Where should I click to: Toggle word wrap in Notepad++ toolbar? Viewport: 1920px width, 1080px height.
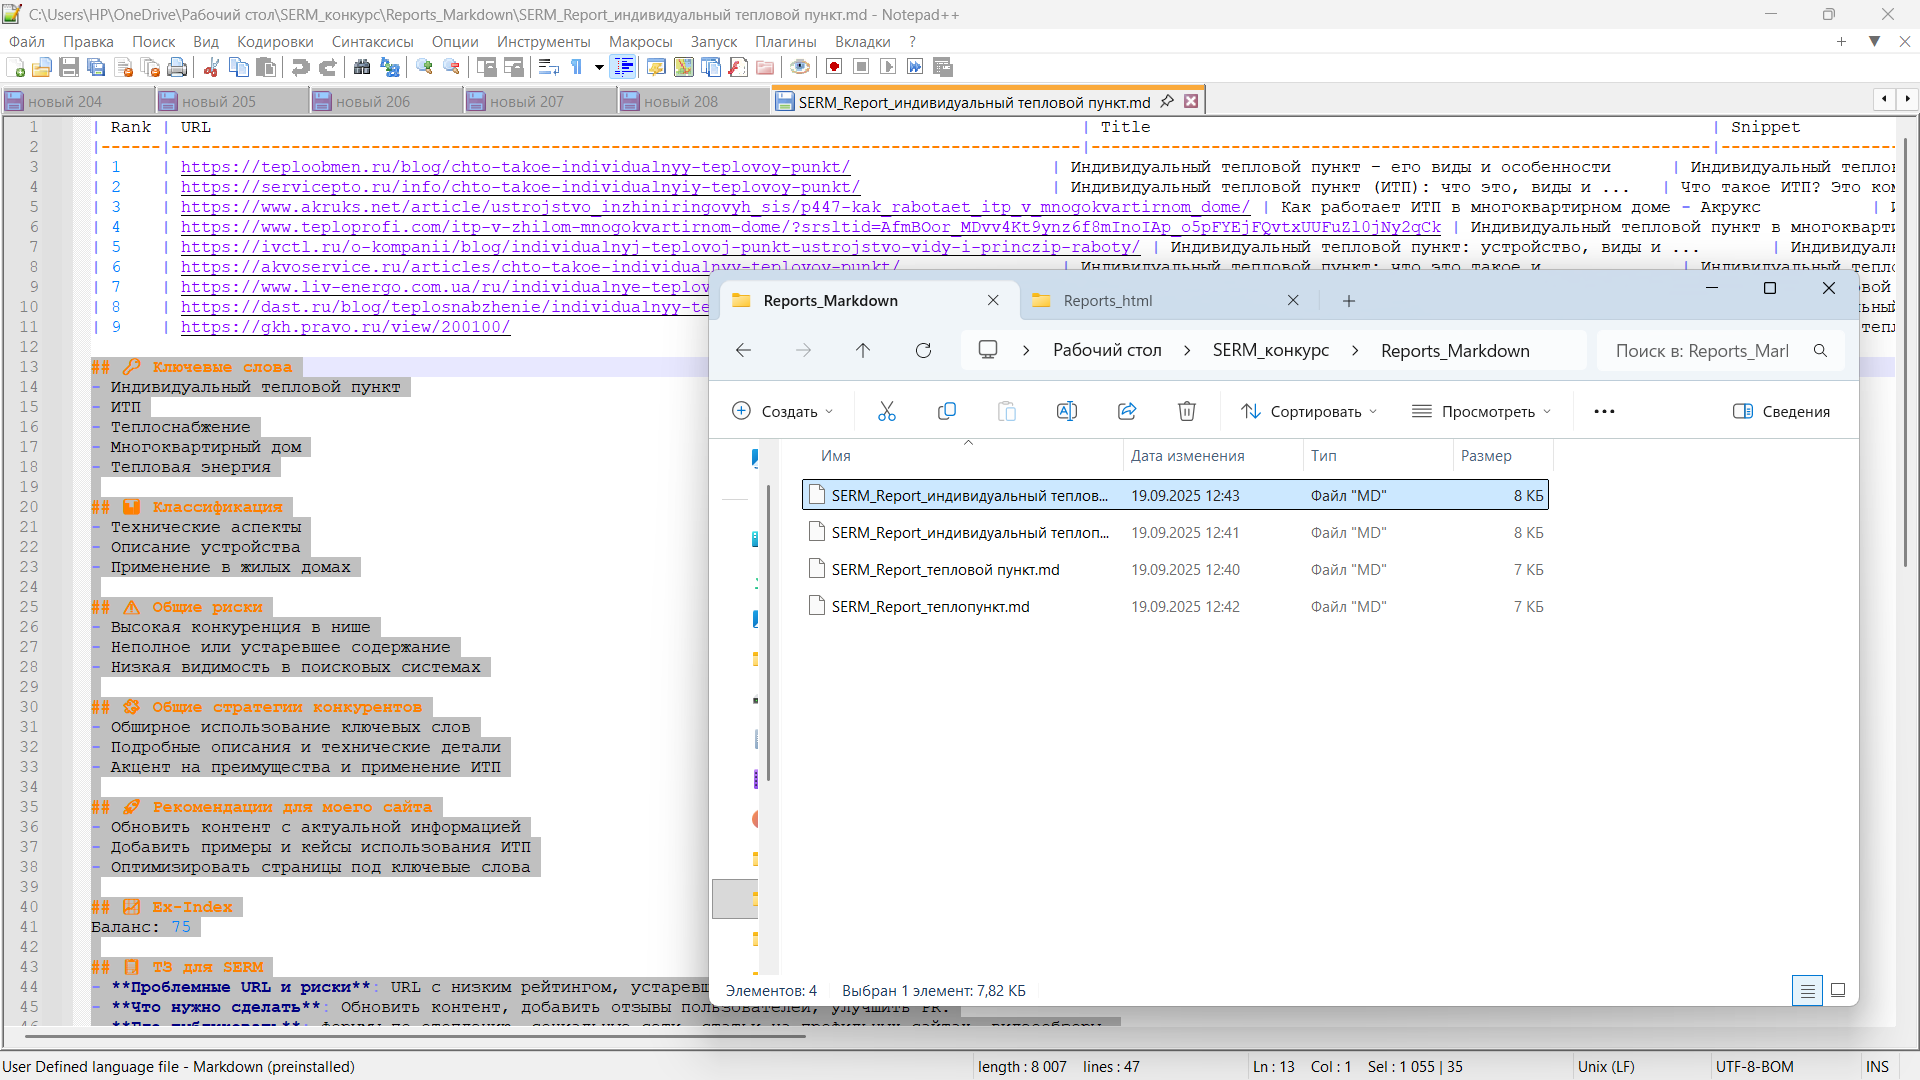[548, 67]
